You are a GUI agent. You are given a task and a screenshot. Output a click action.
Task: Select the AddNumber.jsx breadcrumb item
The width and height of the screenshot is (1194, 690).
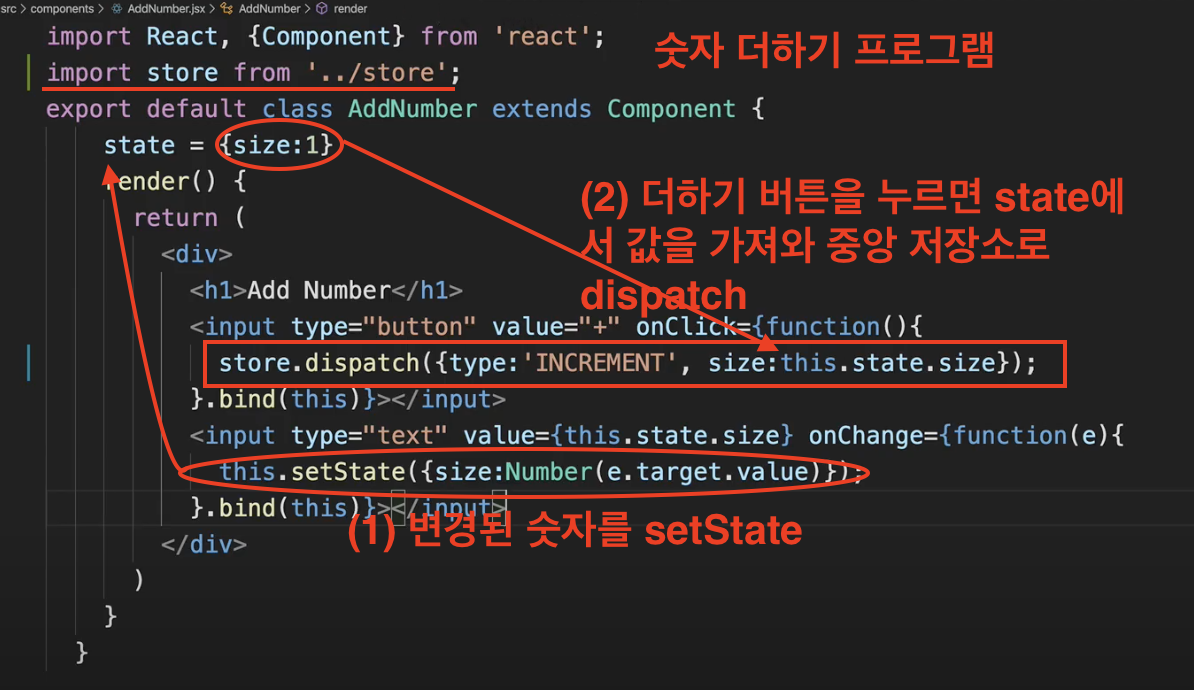click(x=165, y=8)
